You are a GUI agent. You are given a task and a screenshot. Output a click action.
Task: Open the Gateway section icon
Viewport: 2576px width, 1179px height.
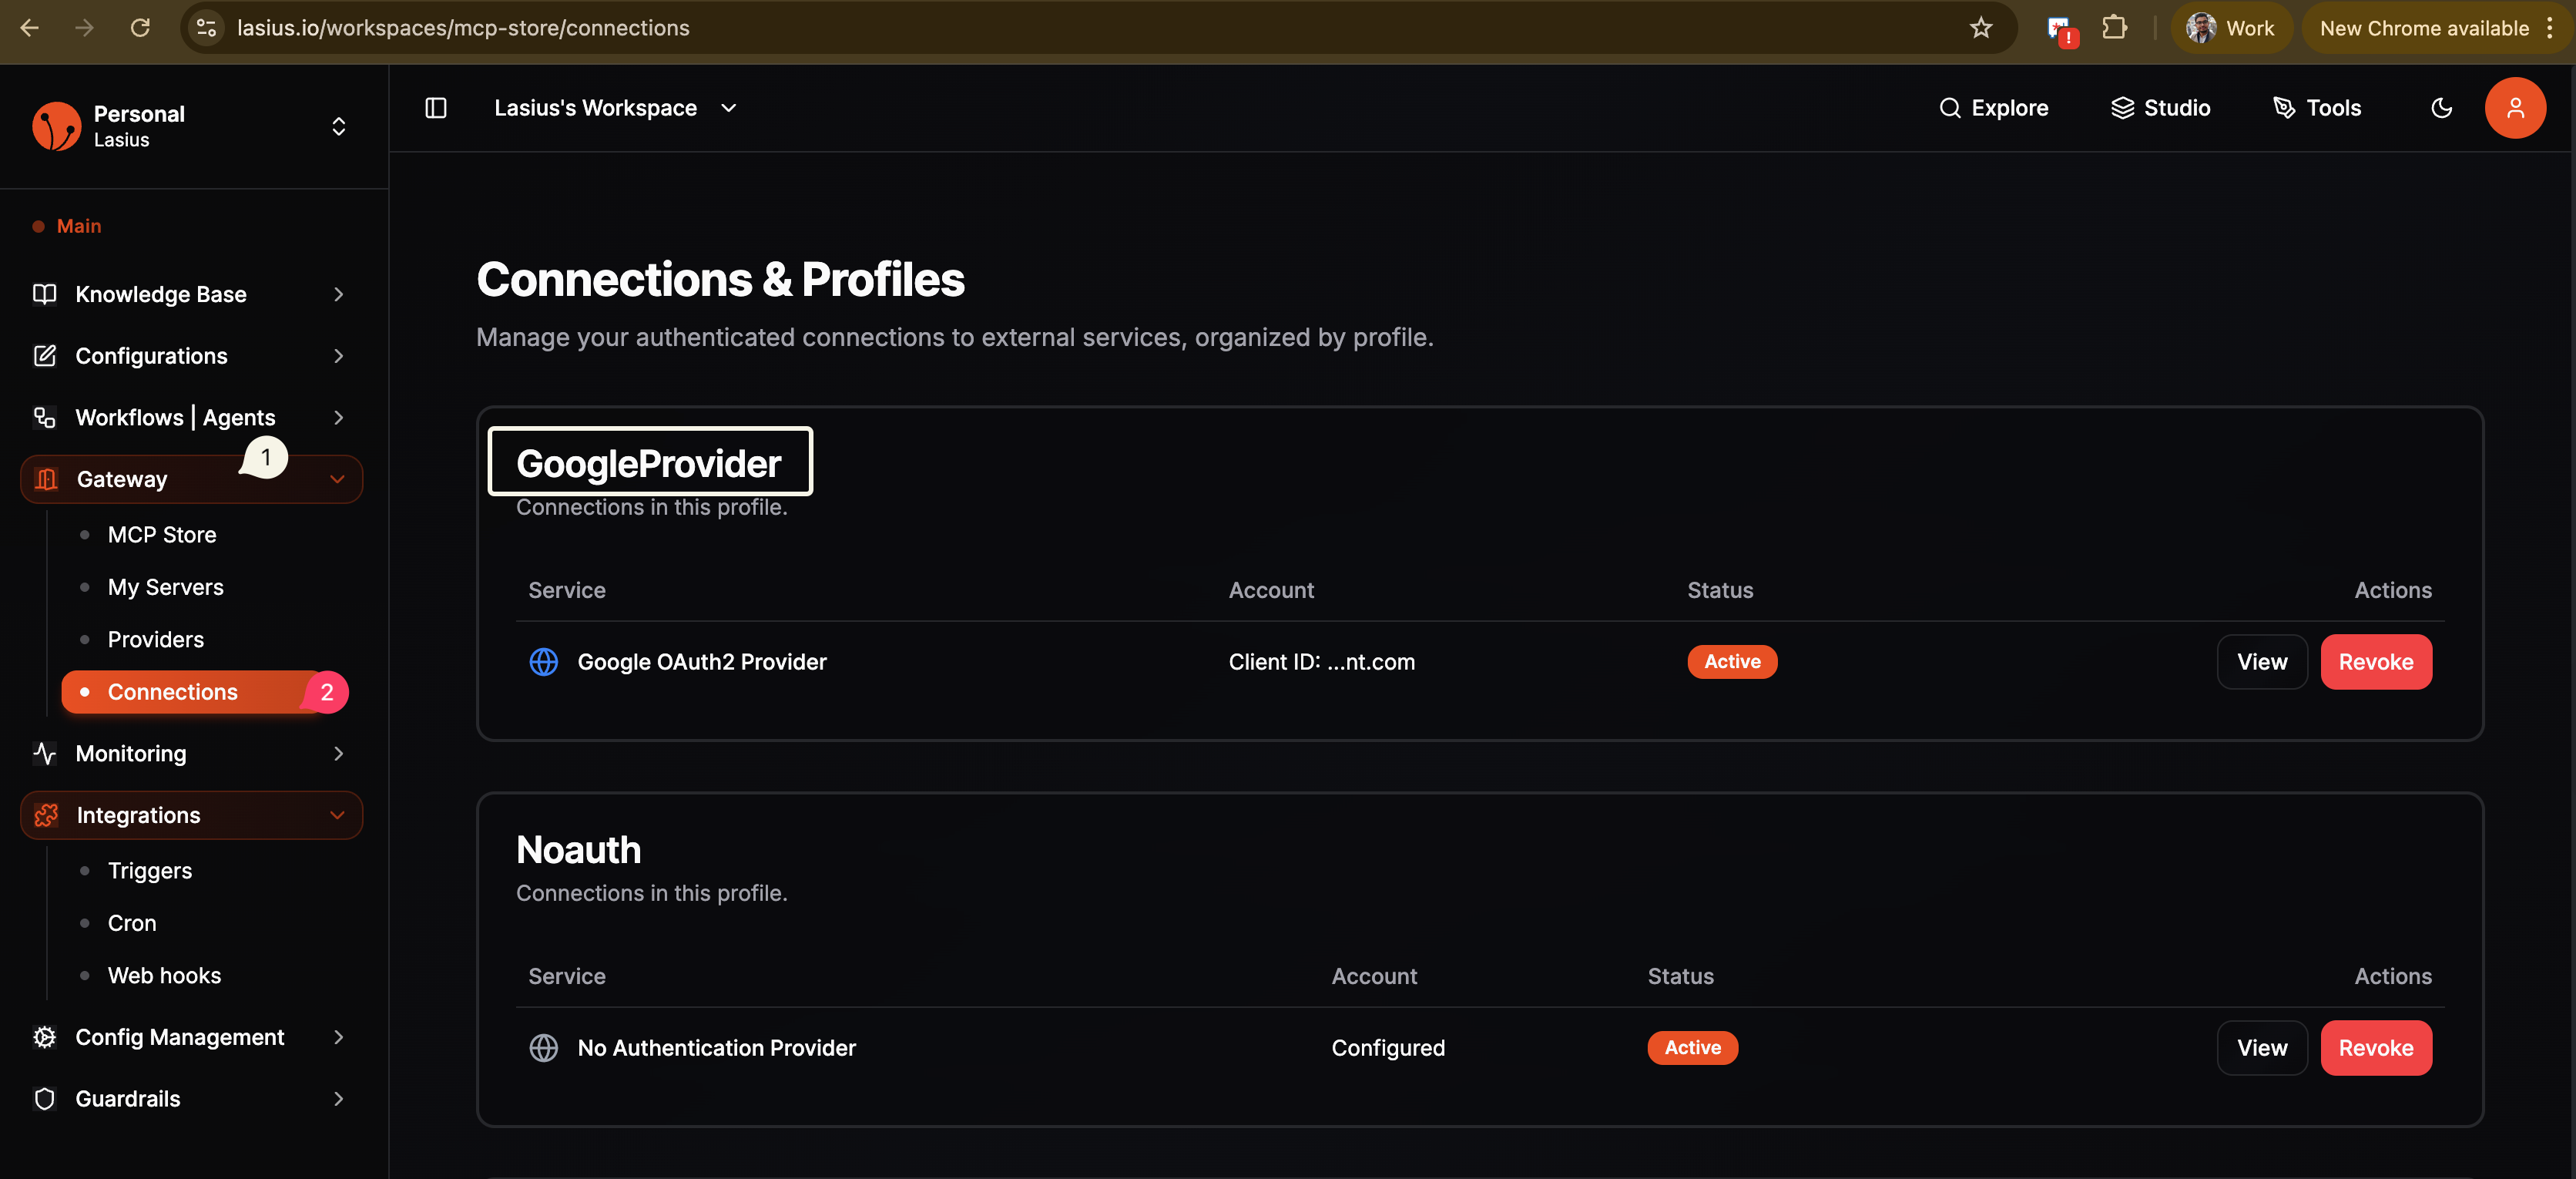[x=46, y=479]
